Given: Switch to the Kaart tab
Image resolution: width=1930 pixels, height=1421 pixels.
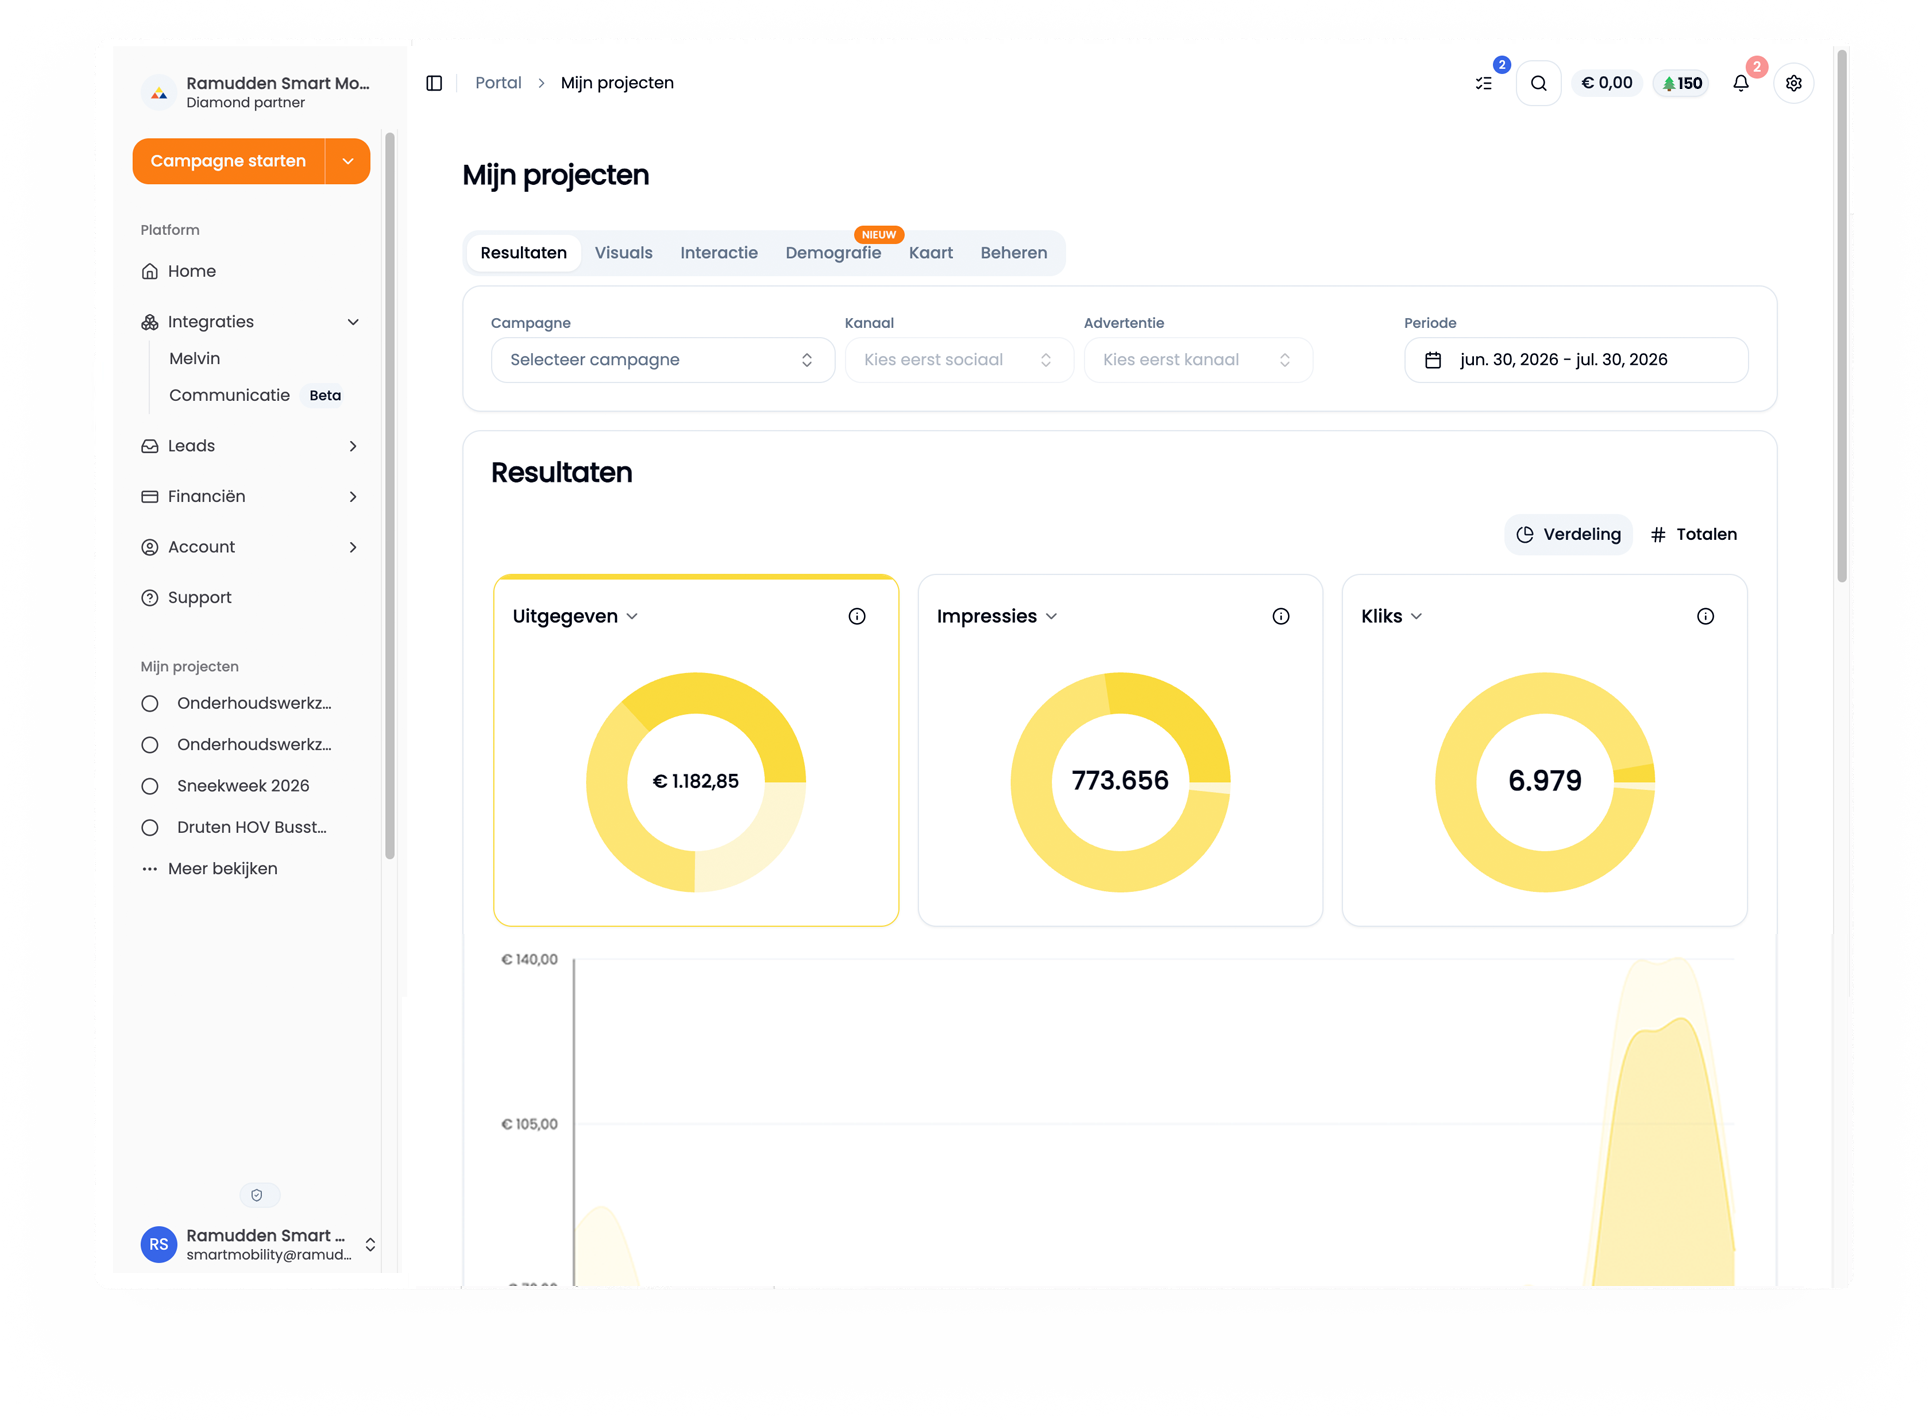Looking at the screenshot, I should (931, 253).
